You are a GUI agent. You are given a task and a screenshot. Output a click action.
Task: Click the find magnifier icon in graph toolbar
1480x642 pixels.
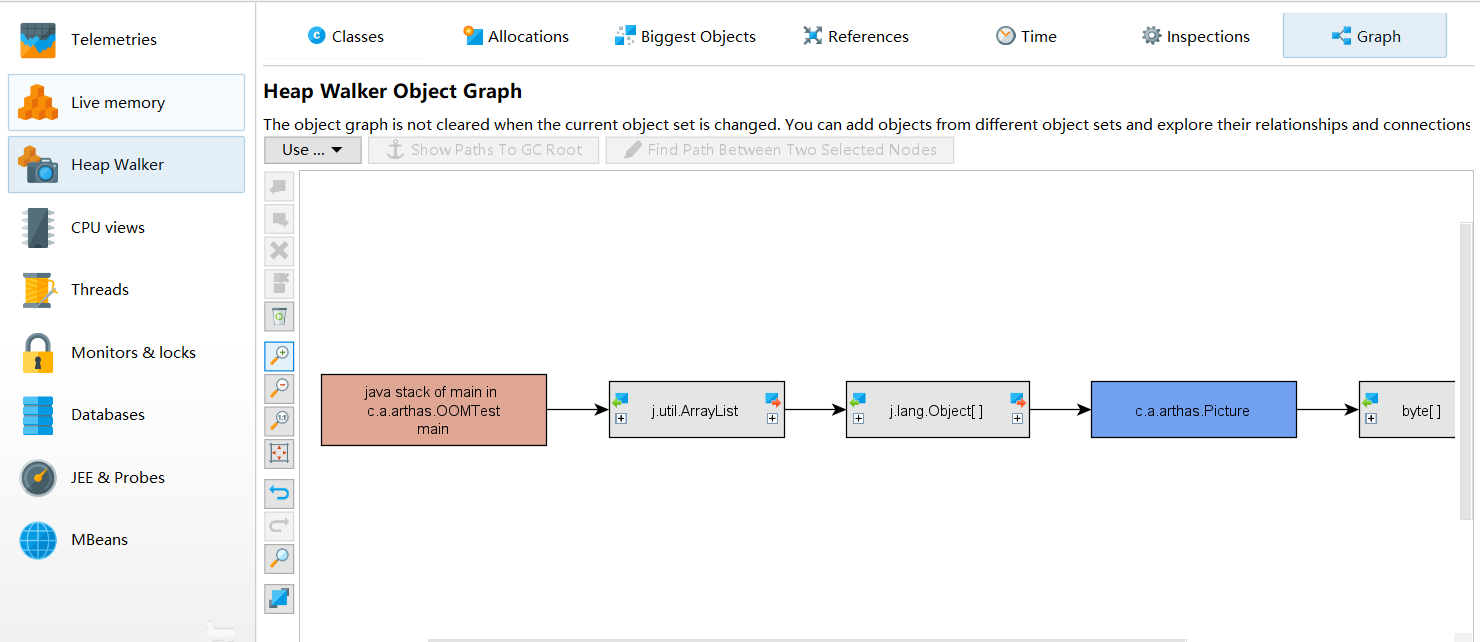280,558
